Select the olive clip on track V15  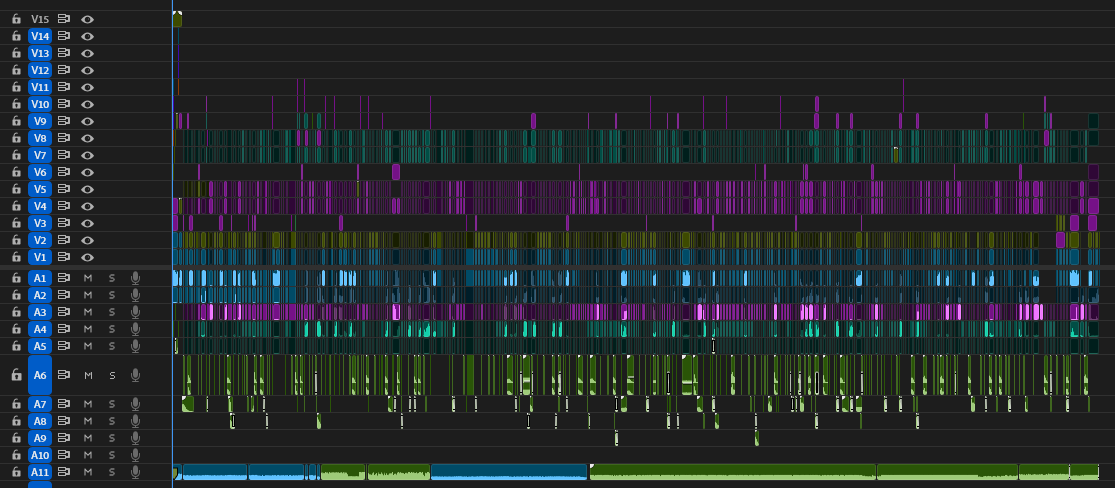point(177,19)
